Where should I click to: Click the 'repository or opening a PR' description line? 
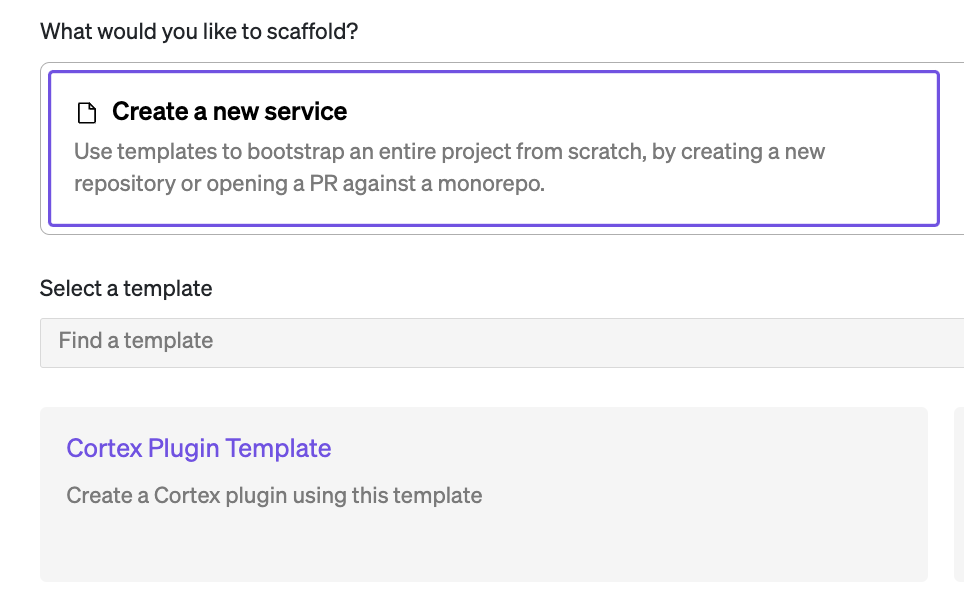tap(309, 184)
